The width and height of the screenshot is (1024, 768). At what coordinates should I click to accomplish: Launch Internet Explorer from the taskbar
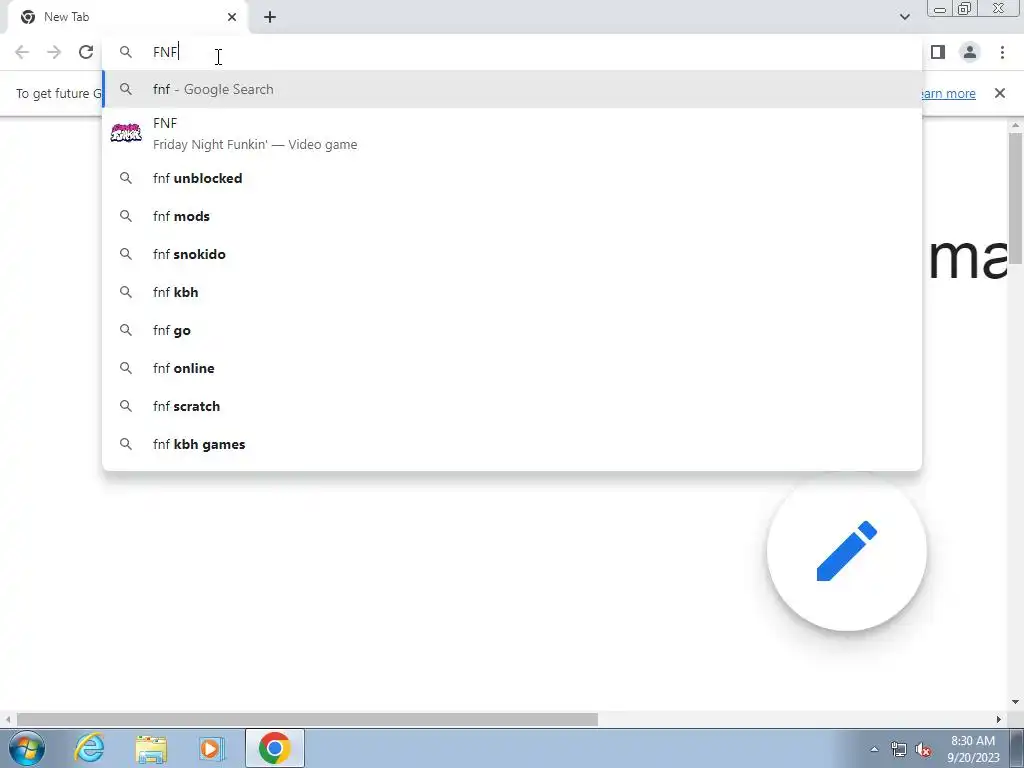(x=89, y=748)
